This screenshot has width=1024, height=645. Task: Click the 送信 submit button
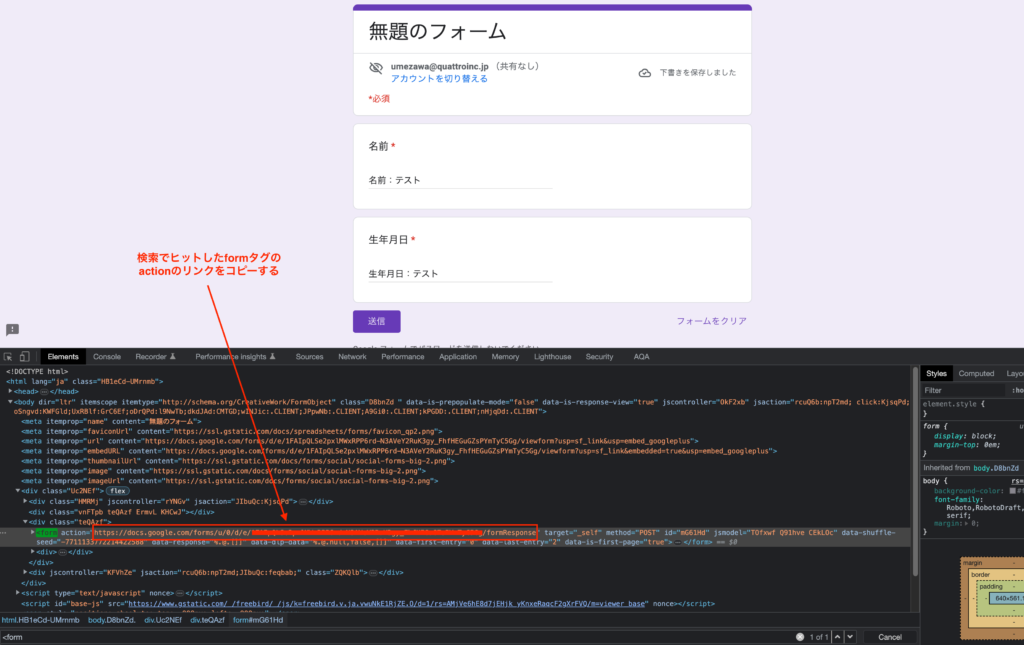pos(376,321)
